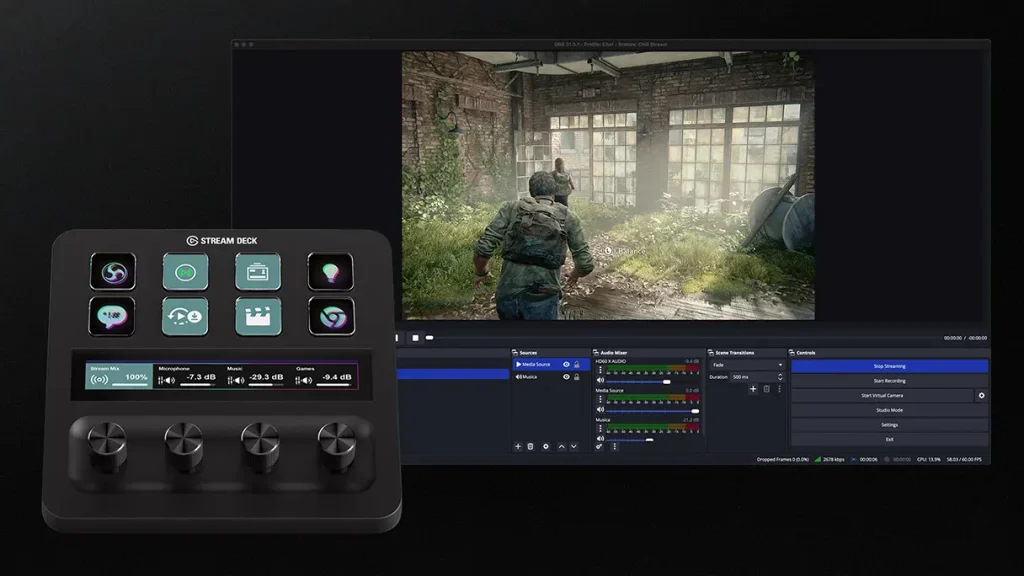Toggle the lock on Media Source

tap(577, 364)
